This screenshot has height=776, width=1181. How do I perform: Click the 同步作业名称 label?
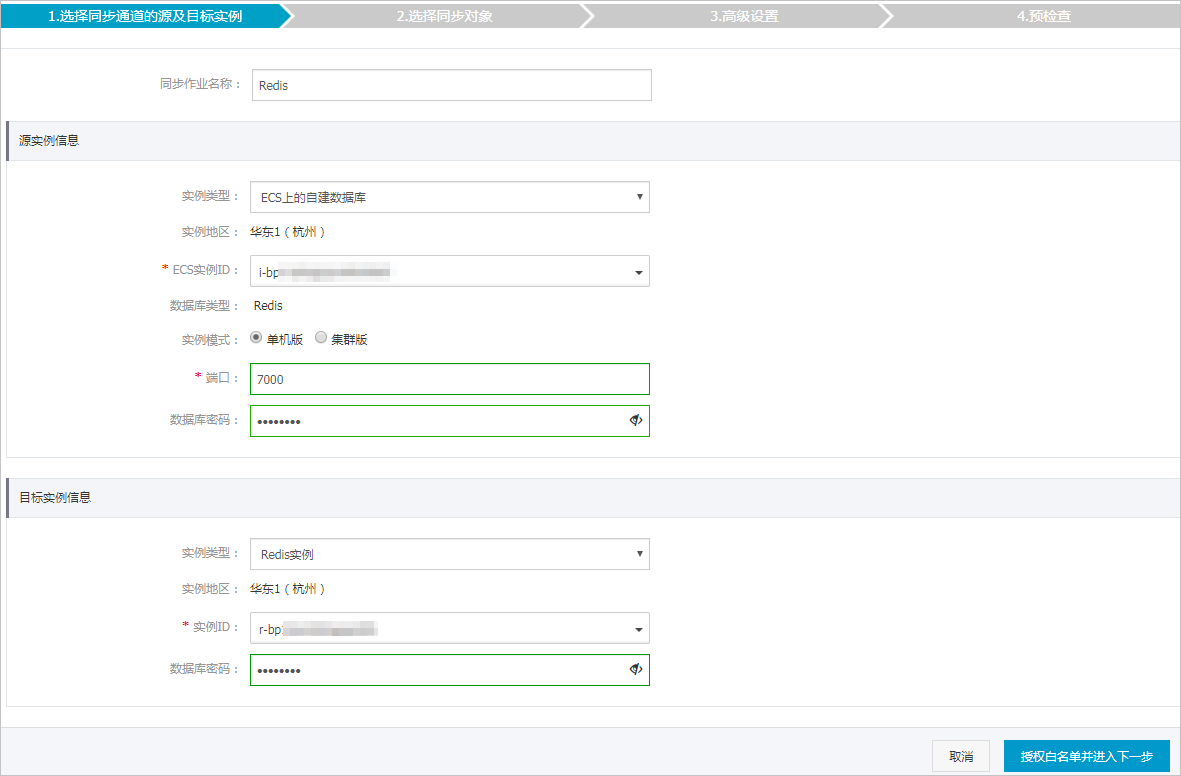[200, 84]
